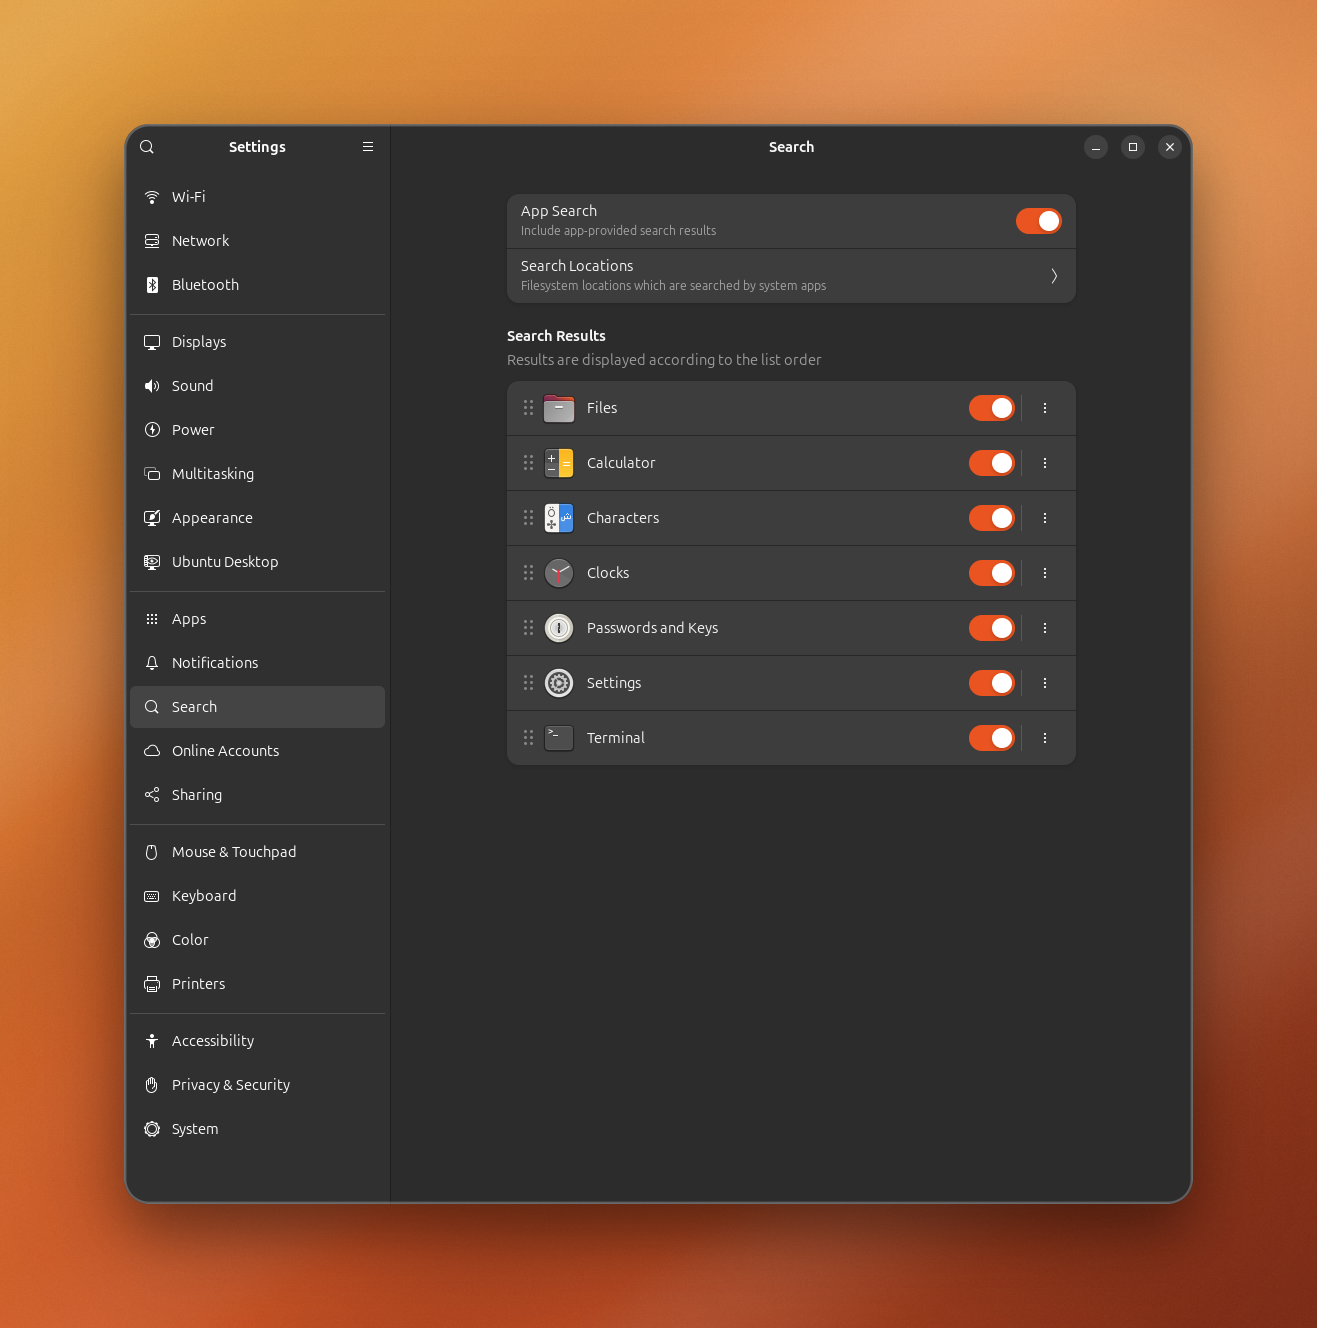The width and height of the screenshot is (1317, 1328).
Task: Open Mouse & Touchpad settings
Action: pos(257,852)
